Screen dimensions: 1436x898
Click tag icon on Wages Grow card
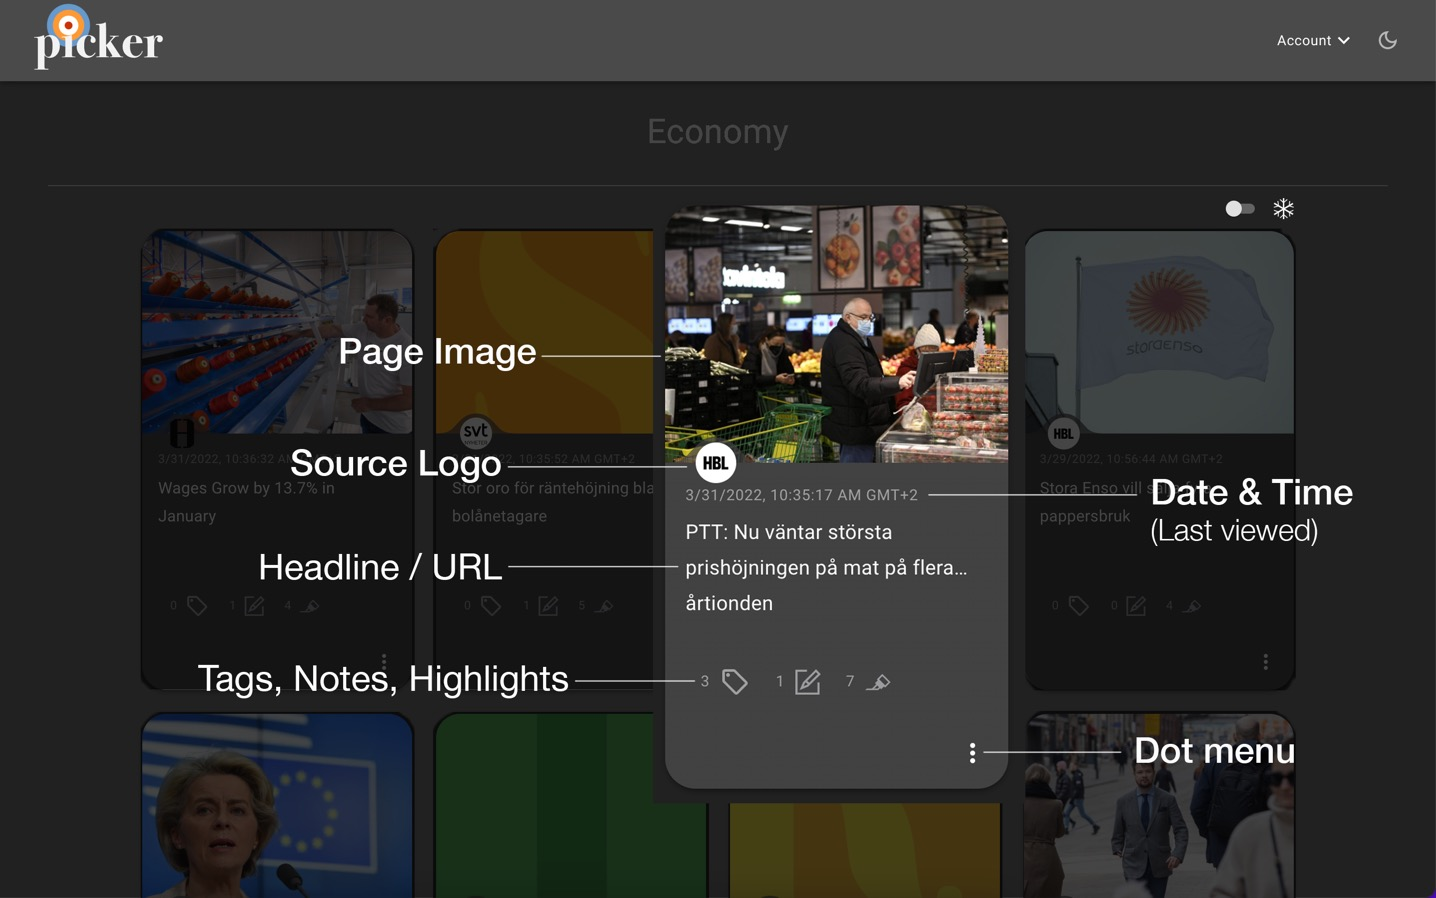click(x=197, y=606)
